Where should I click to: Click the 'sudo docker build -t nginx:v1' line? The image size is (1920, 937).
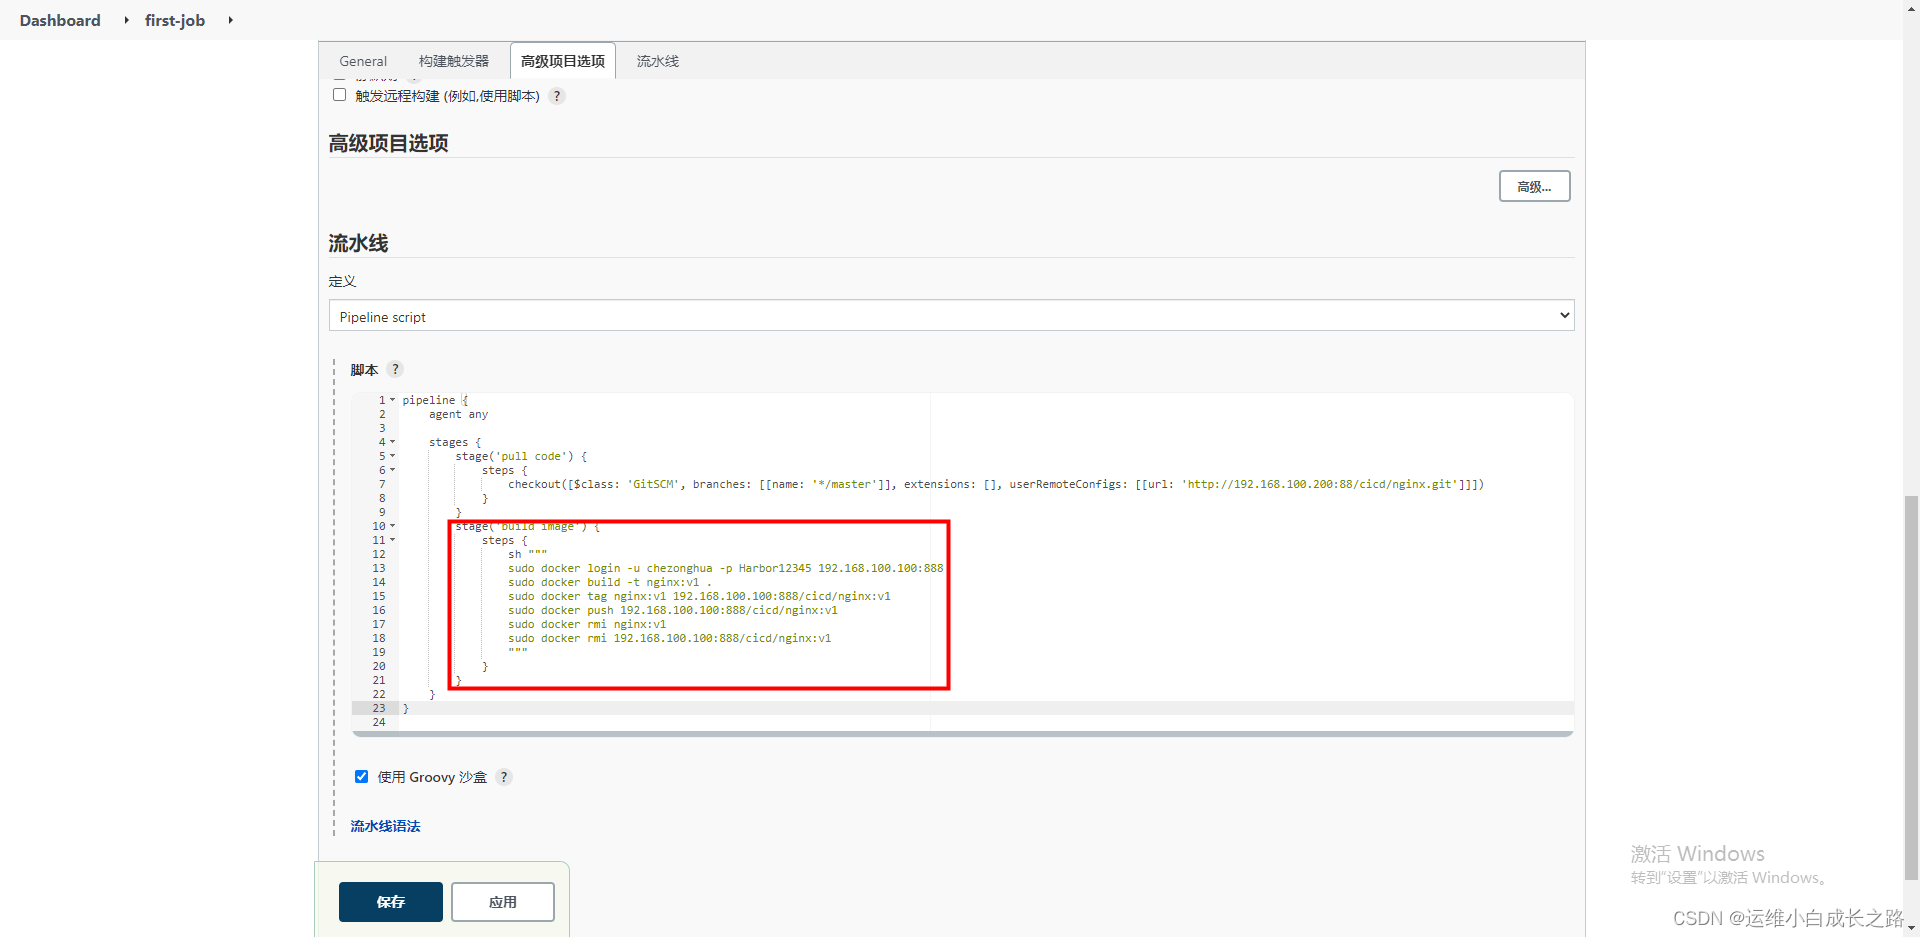(610, 582)
